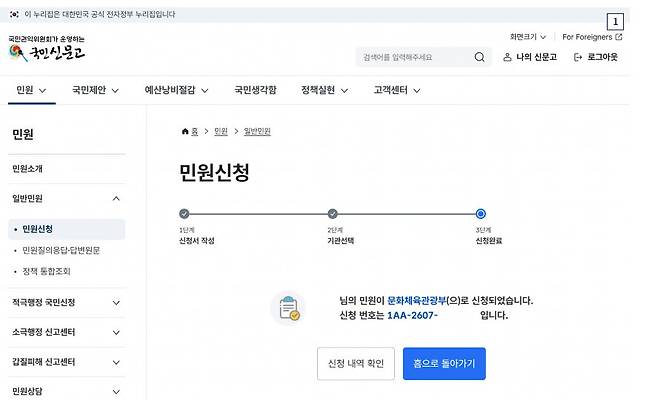The height and width of the screenshot is (400, 658).
Task: Click the For Foreigners external-link icon
Action: pyautogui.click(x=619, y=37)
